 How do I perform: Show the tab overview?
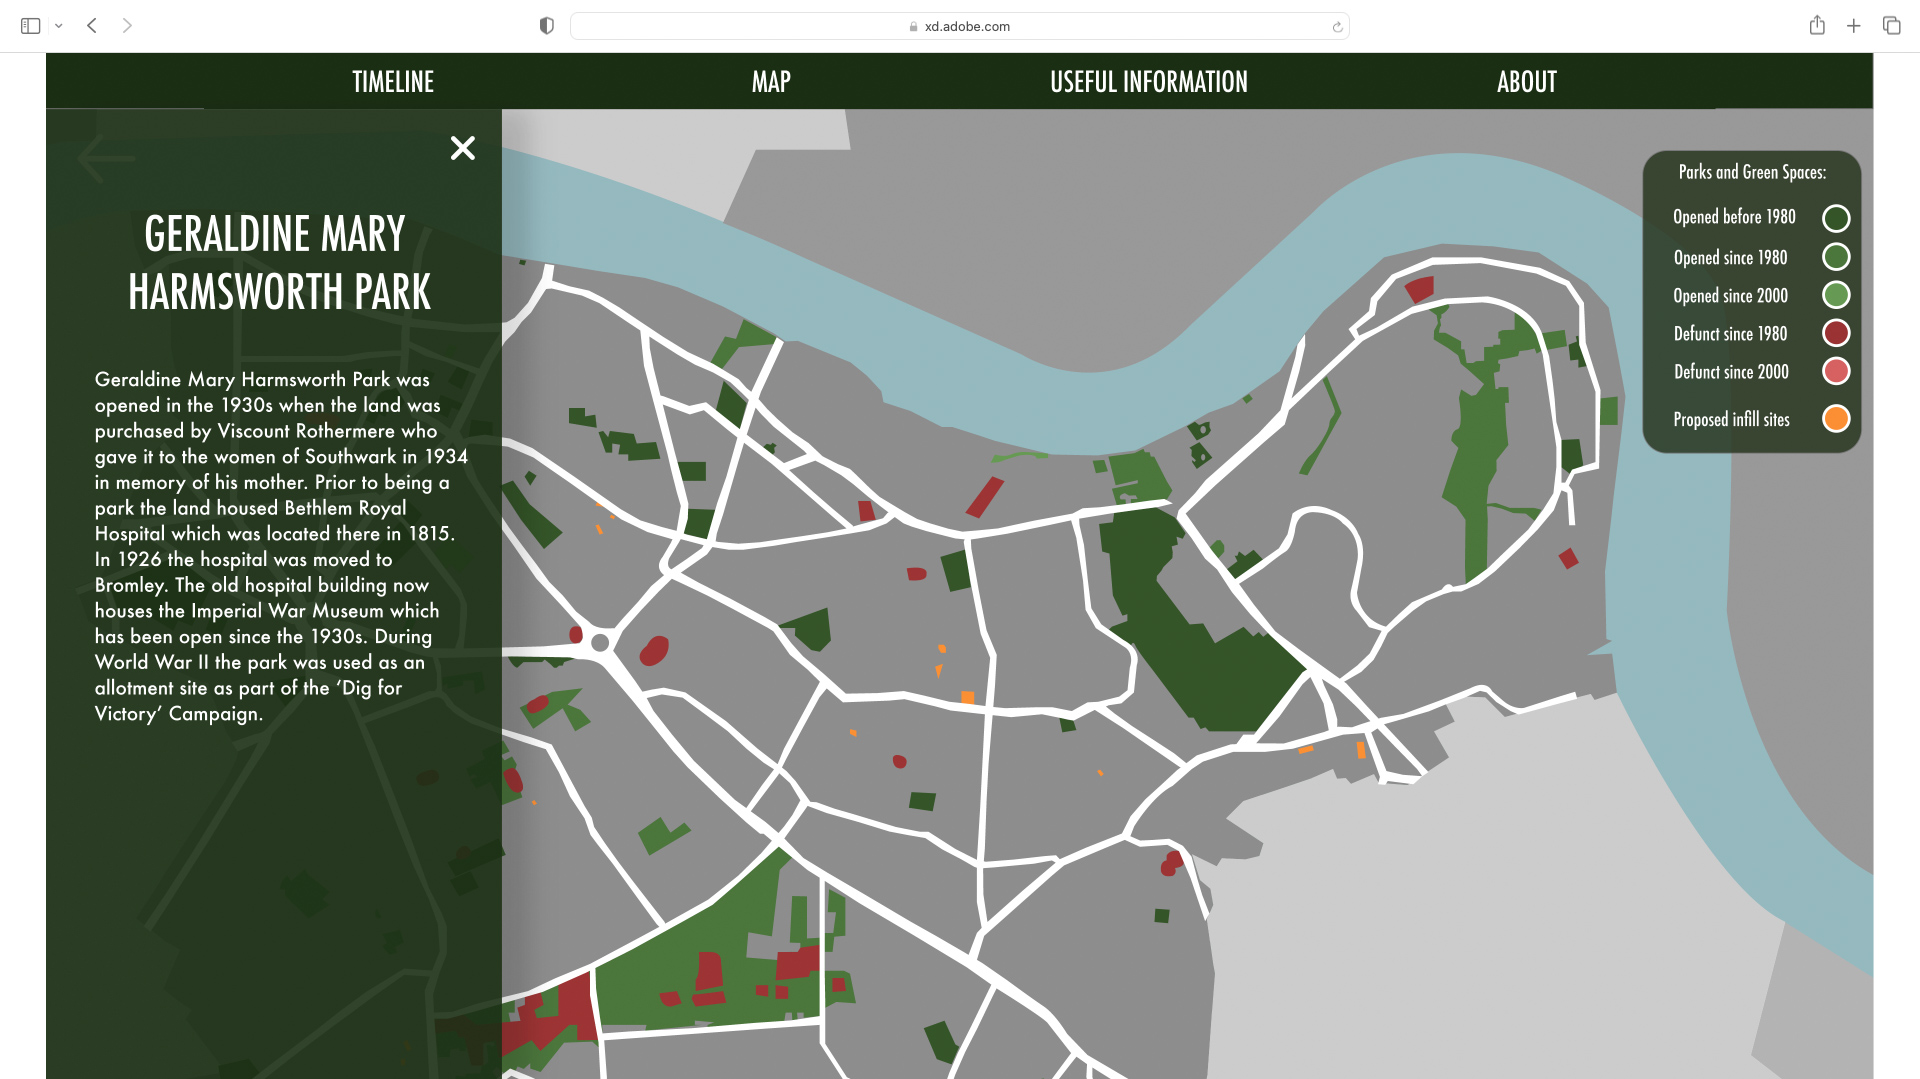(x=1891, y=26)
